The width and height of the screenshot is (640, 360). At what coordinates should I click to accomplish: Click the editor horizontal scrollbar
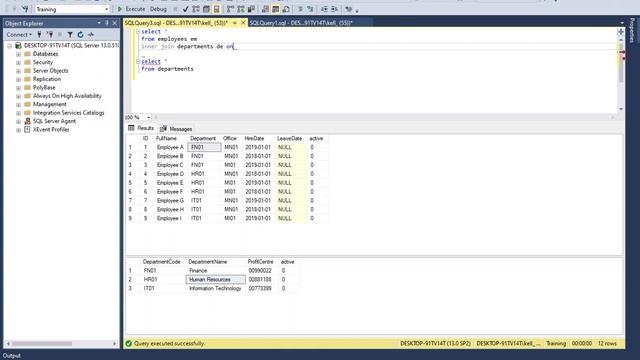coord(384,117)
